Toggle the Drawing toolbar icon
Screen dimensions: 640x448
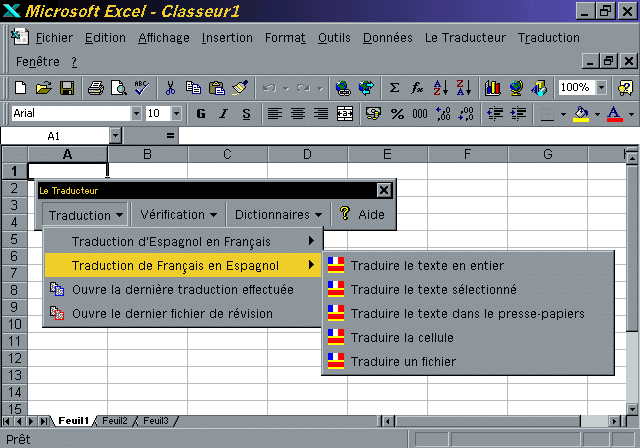[539, 88]
